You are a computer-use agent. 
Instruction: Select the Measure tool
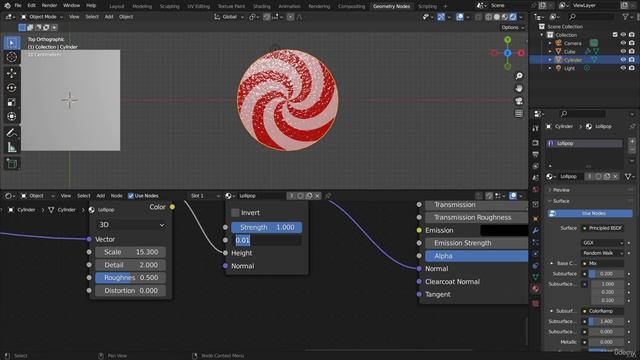[12, 147]
